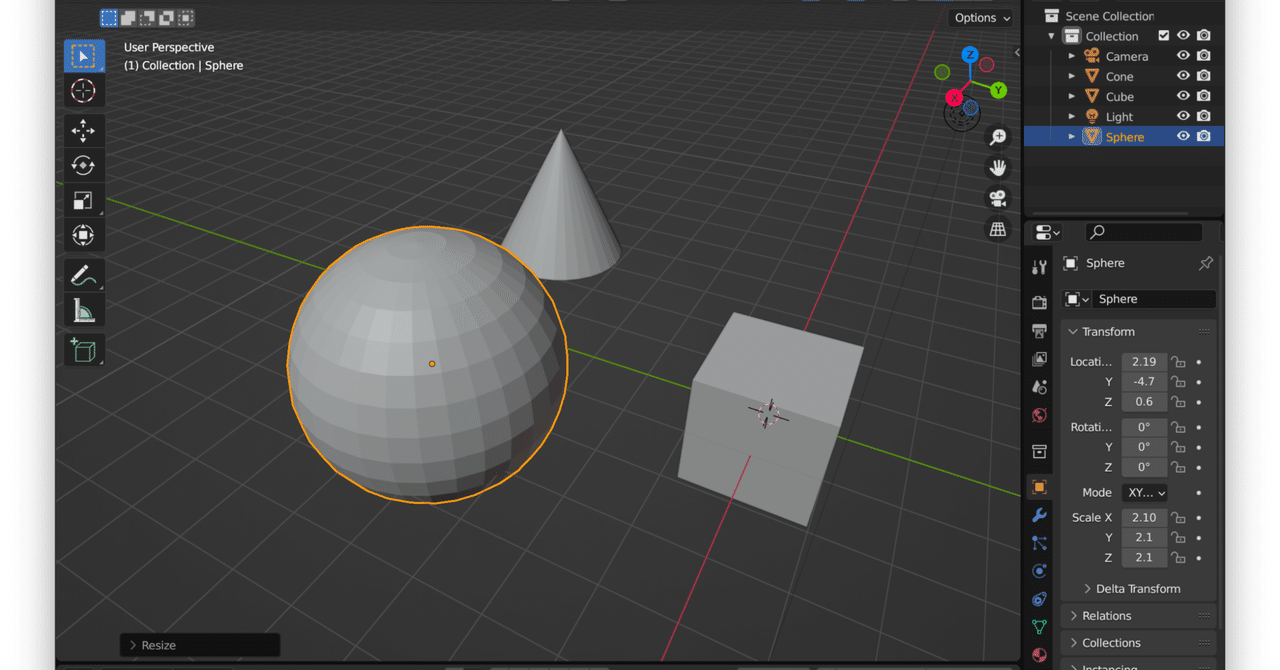Viewport: 1280px width, 670px height.
Task: Open the Output properties tab
Action: pyautogui.click(x=1039, y=331)
